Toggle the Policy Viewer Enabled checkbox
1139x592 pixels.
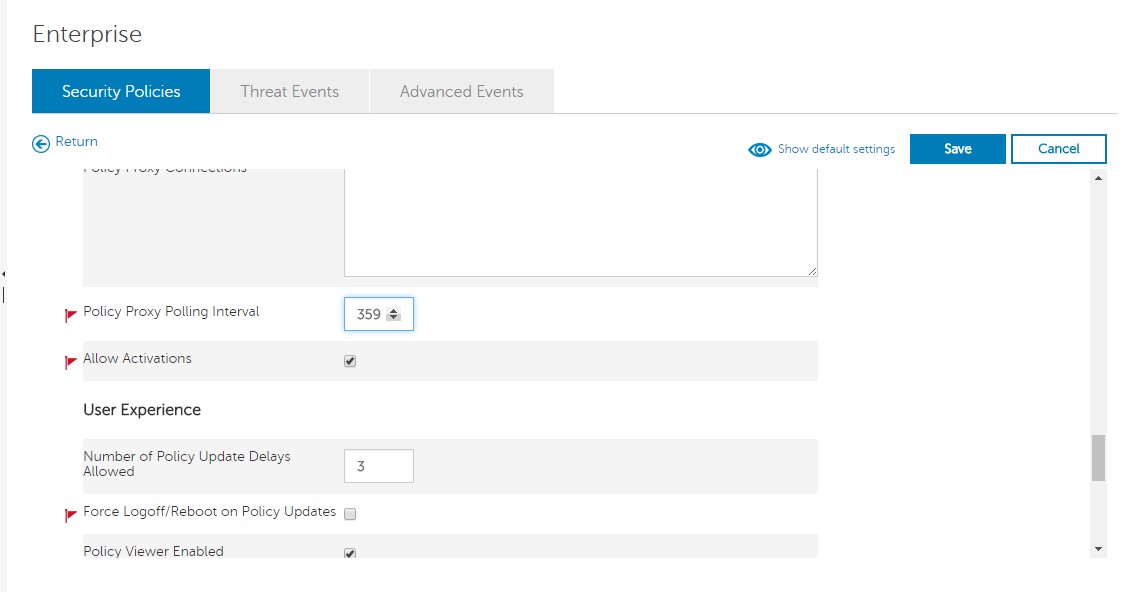pos(350,553)
